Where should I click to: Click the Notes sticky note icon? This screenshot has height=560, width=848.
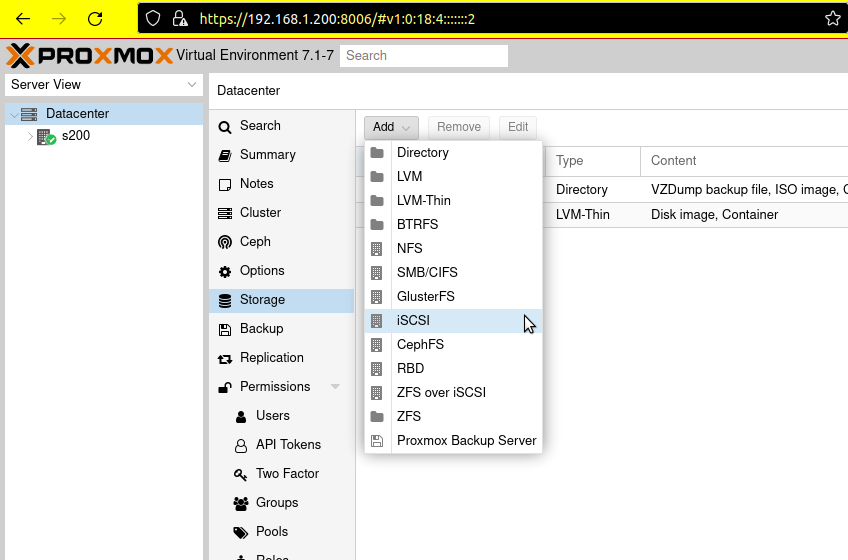tap(224, 185)
